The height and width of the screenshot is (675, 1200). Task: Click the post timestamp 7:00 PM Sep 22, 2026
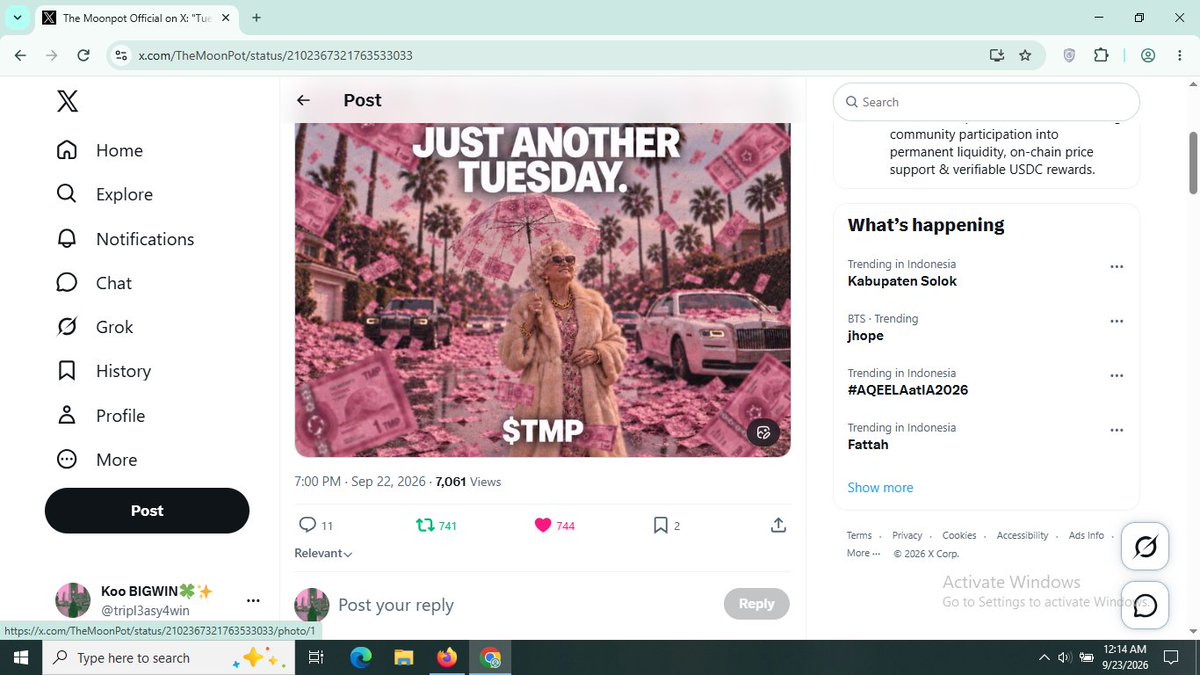(359, 482)
